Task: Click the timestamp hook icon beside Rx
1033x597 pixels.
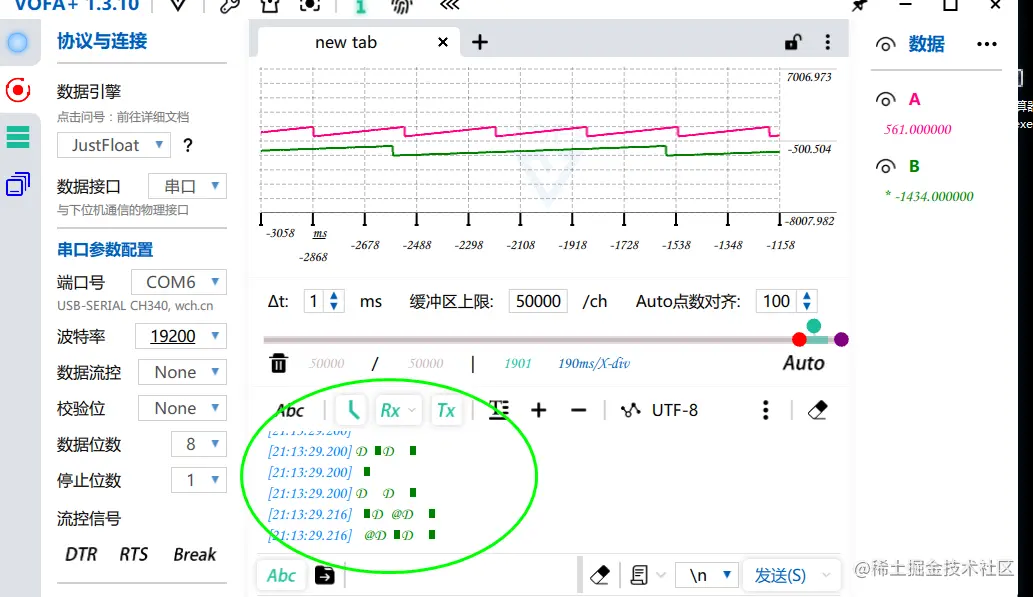Action: [353, 410]
